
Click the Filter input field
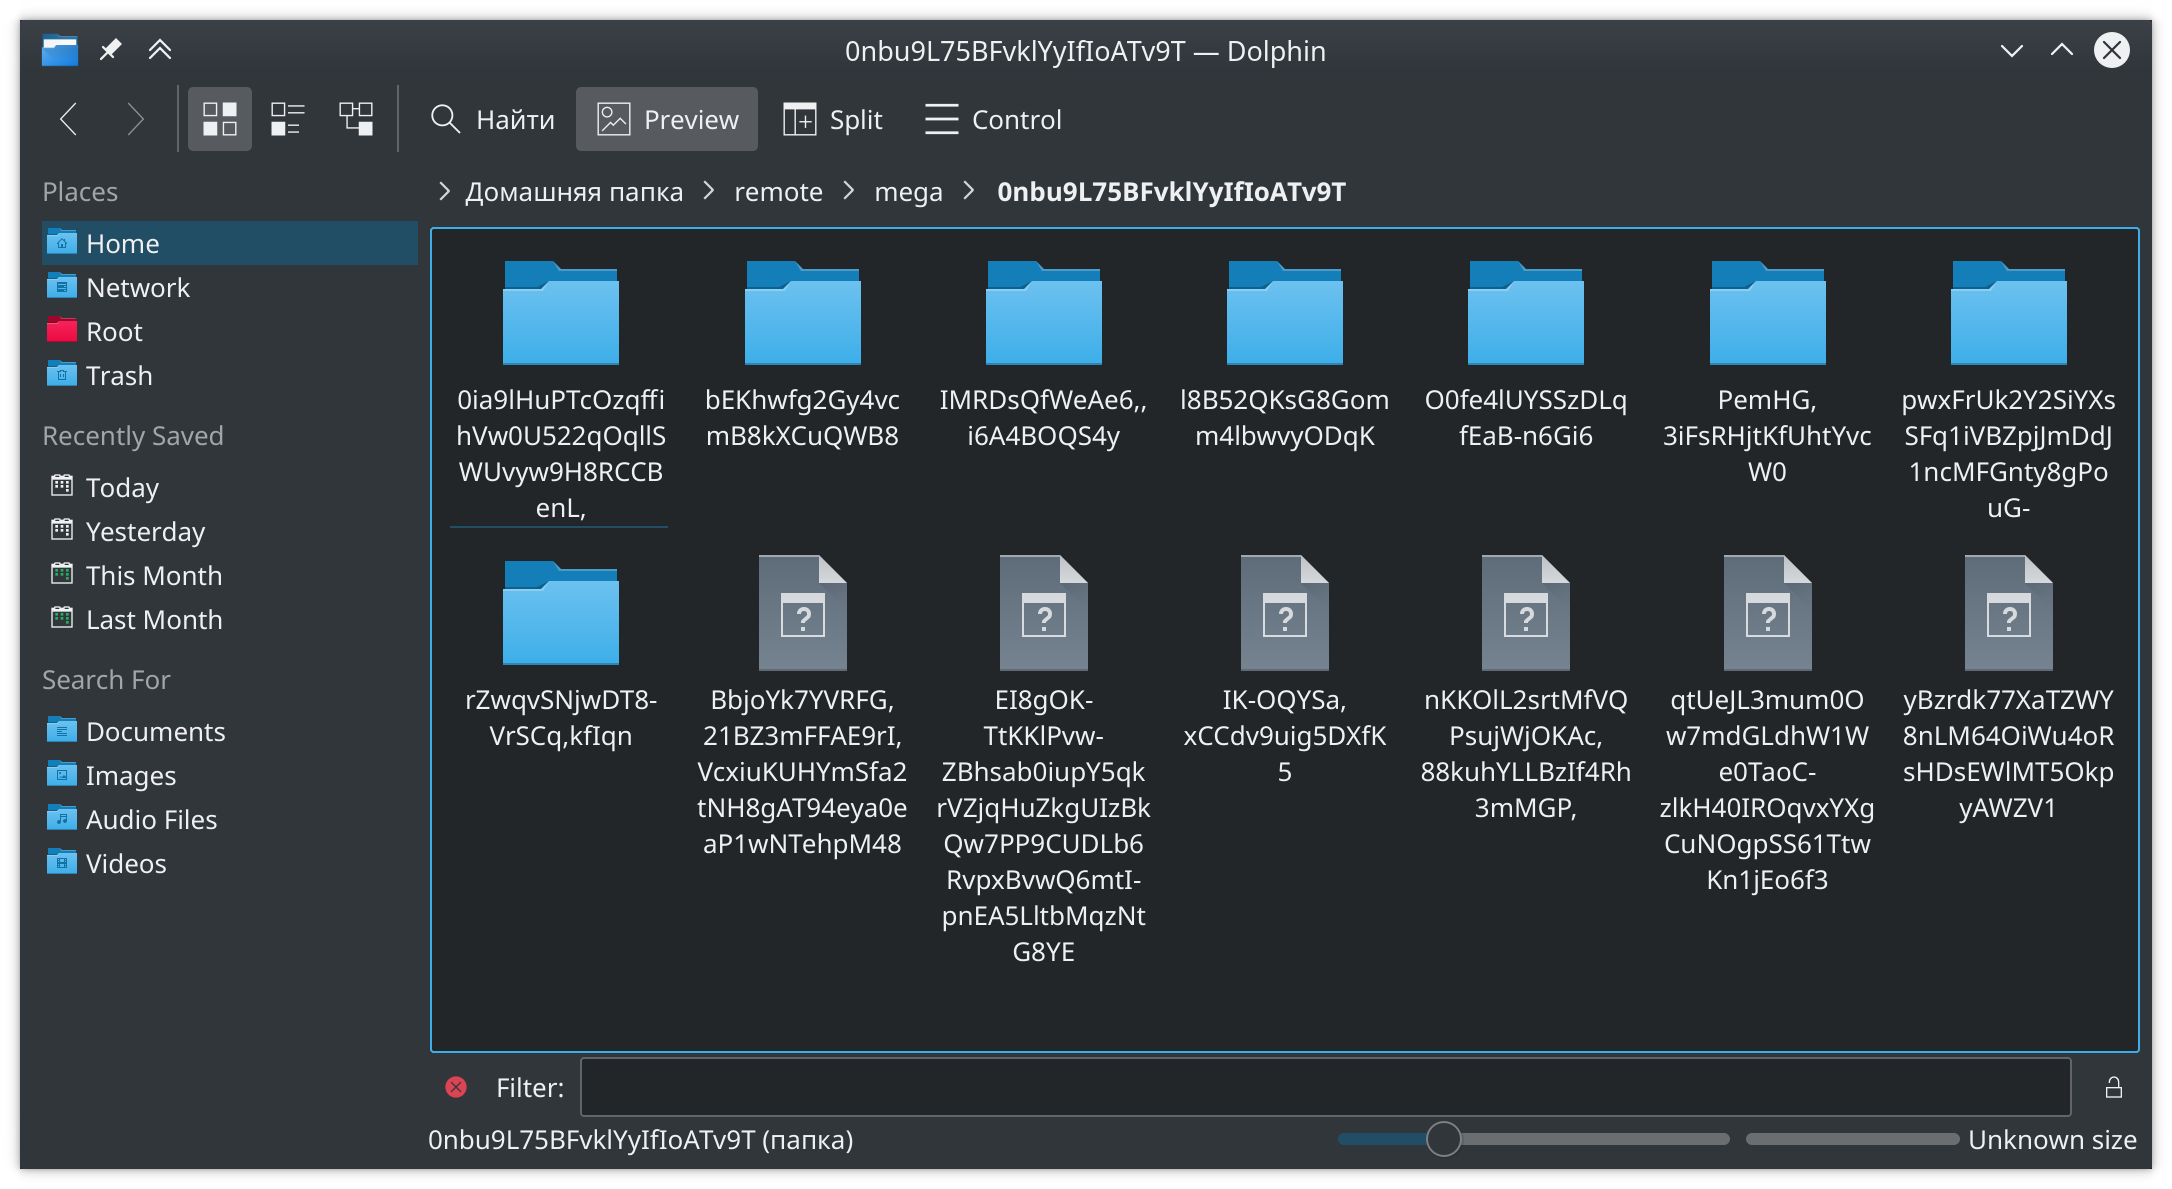tap(1332, 1086)
